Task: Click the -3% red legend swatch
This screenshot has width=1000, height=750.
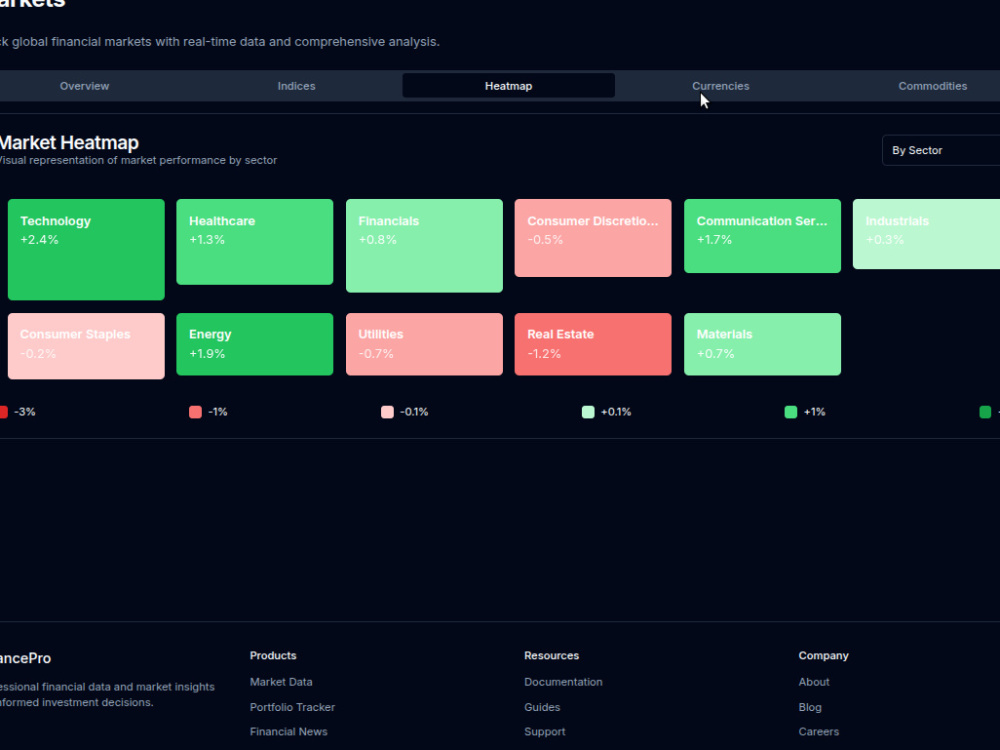Action: click(x=3, y=412)
